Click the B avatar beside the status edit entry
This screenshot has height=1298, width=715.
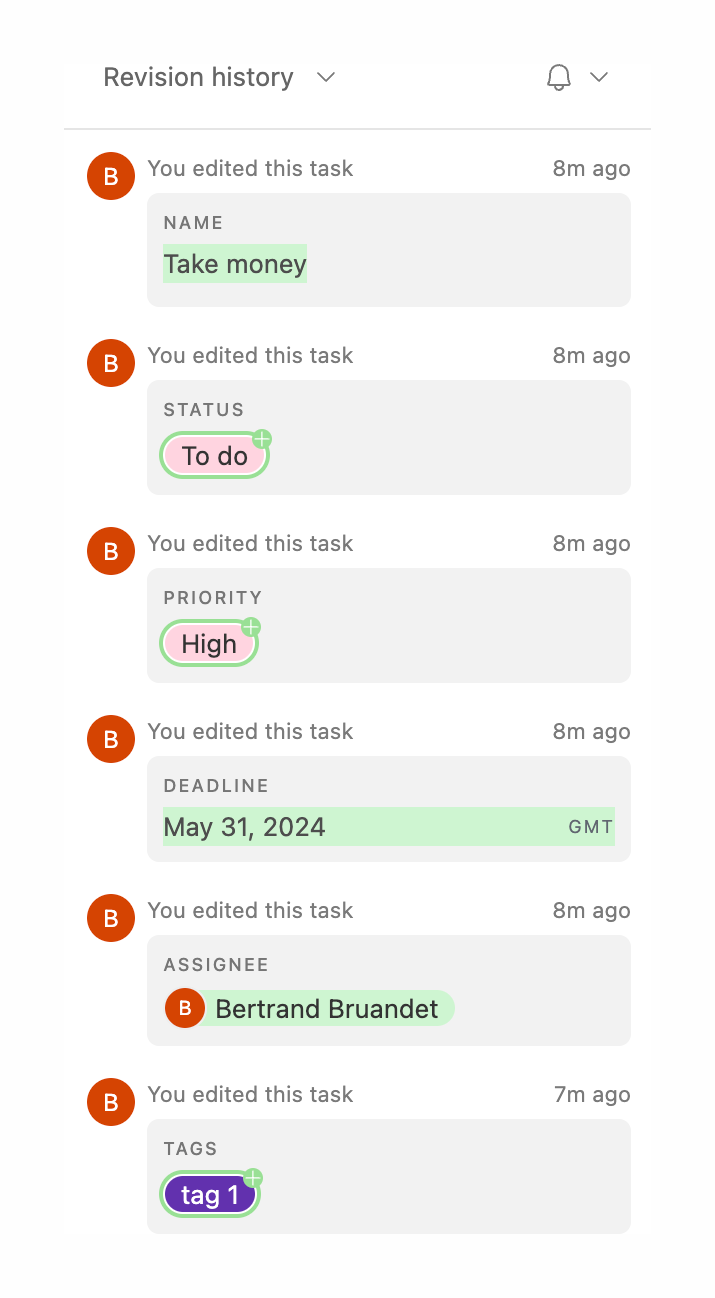[110, 363]
